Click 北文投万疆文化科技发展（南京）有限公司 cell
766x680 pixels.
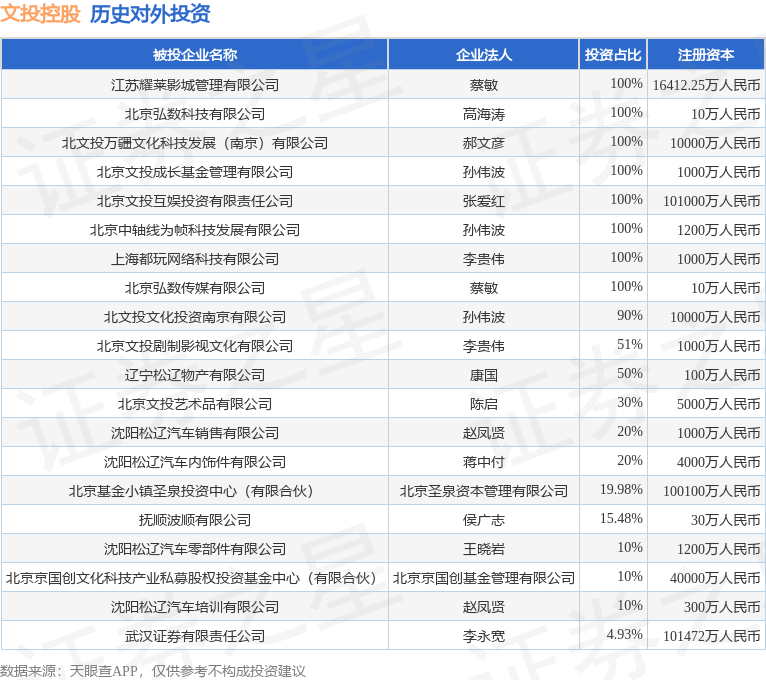click(194, 143)
